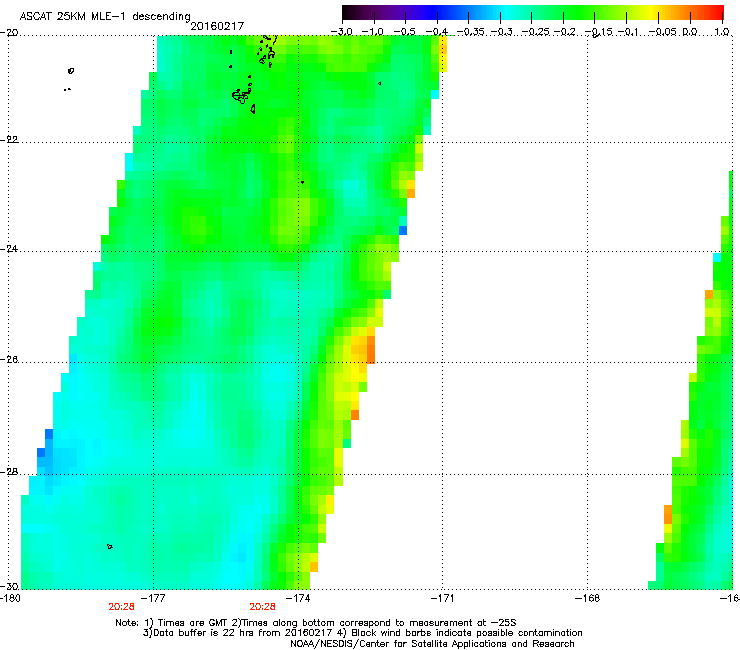Viewport: 740px width, 650px height.
Task: Click the -30 latitude axis label
Action: click(x=9, y=586)
